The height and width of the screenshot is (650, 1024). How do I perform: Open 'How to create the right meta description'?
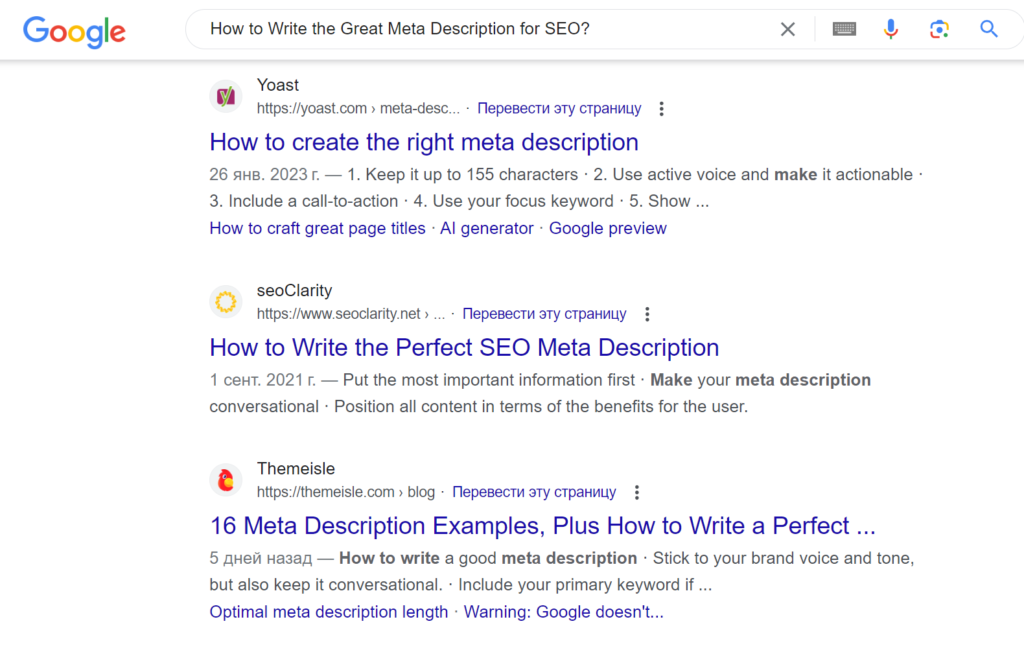pos(424,142)
